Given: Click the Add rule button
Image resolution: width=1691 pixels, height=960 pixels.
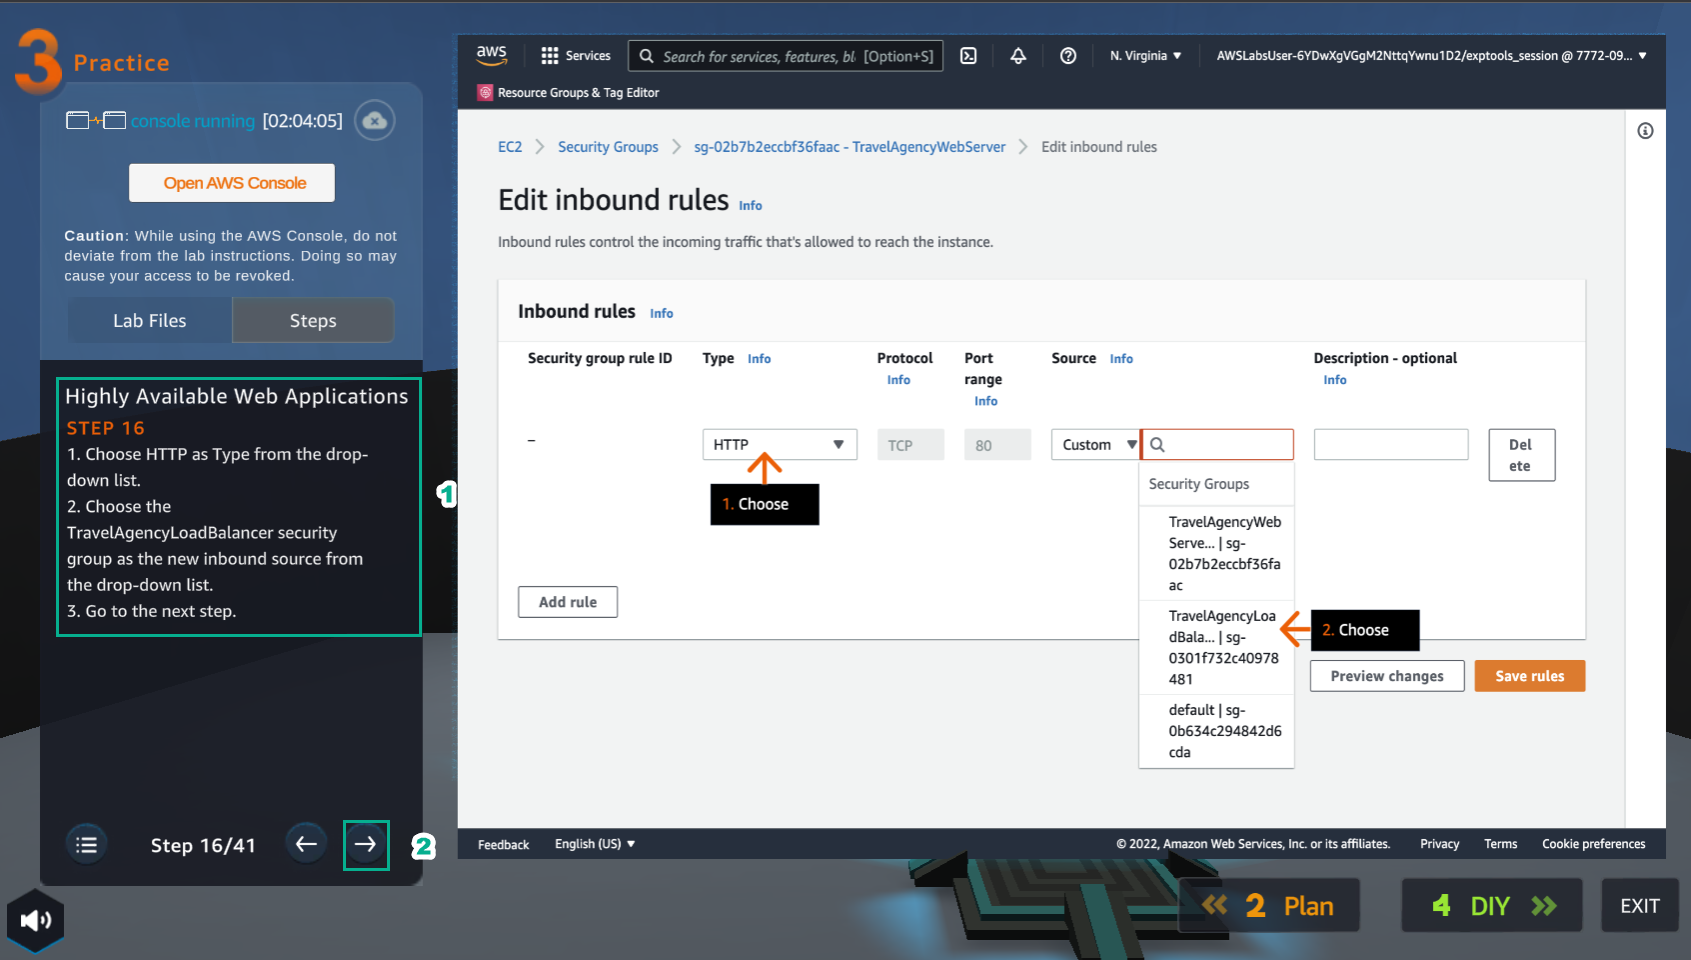Looking at the screenshot, I should [x=568, y=602].
